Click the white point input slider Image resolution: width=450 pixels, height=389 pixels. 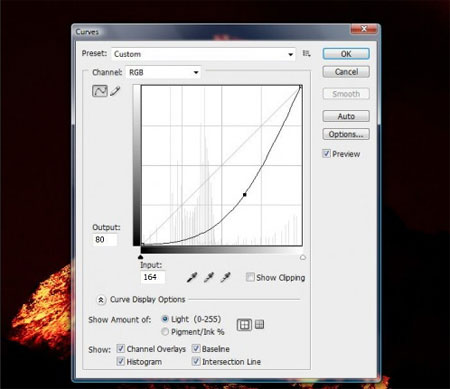[x=303, y=257]
